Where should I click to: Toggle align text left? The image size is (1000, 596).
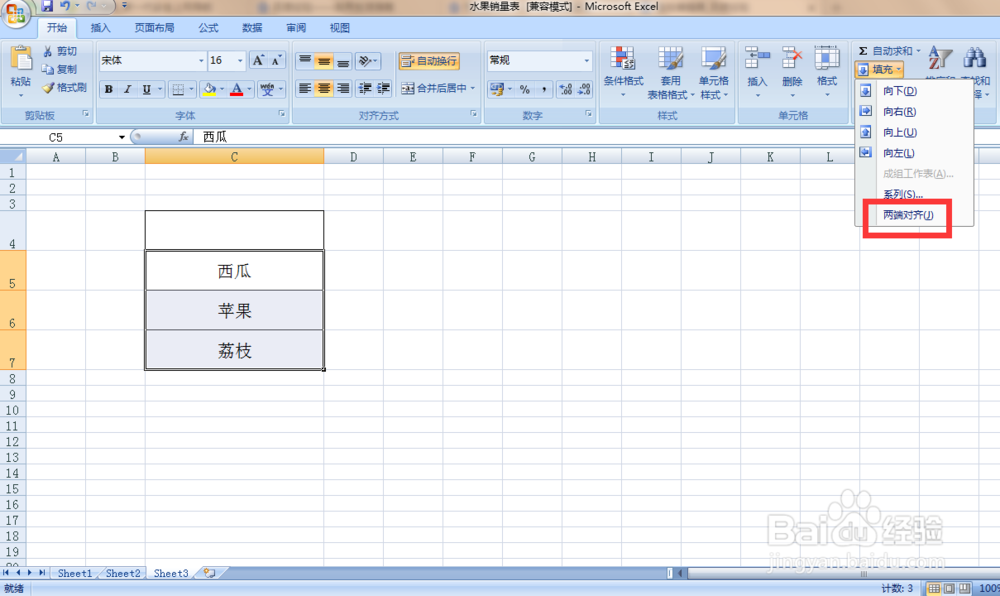[305, 89]
